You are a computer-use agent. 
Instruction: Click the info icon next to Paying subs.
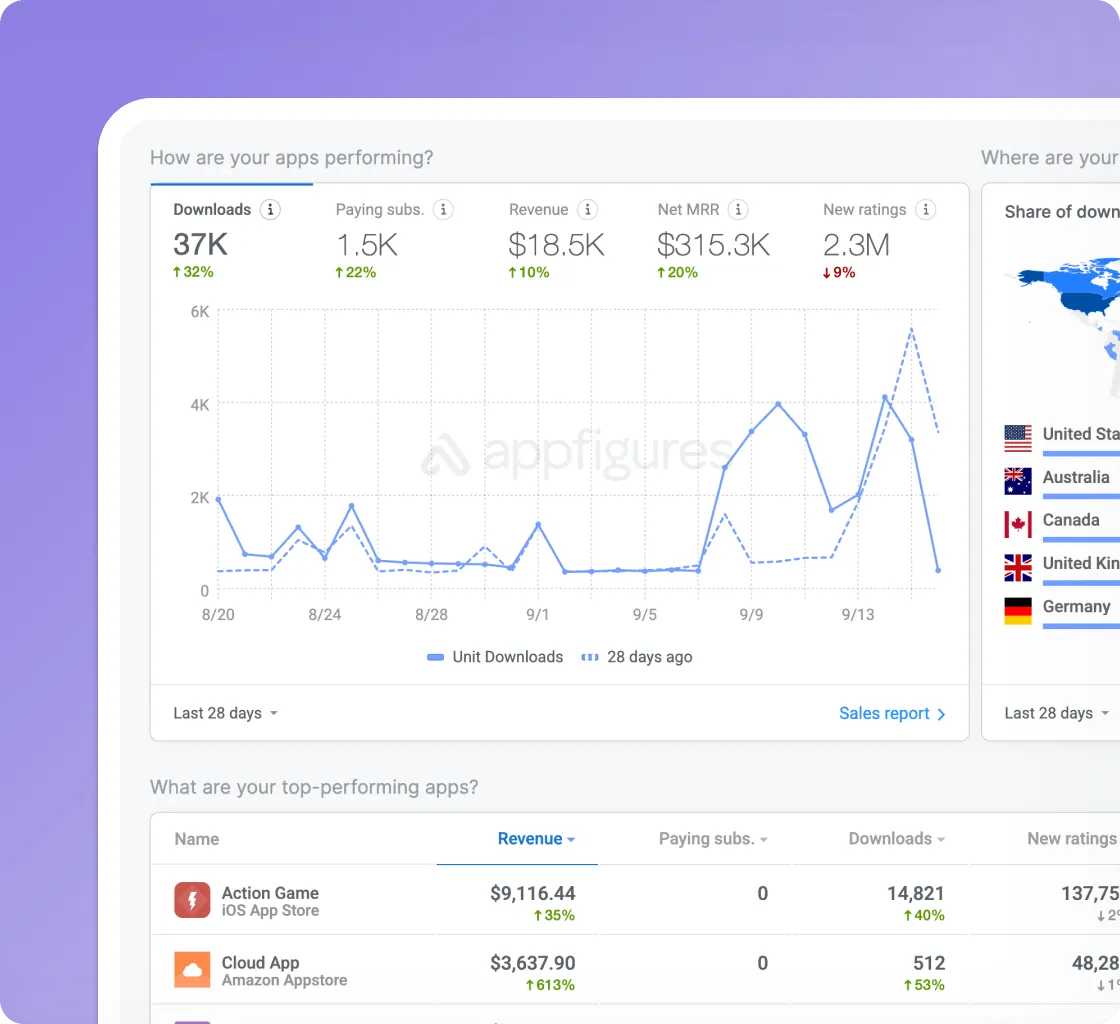(443, 210)
